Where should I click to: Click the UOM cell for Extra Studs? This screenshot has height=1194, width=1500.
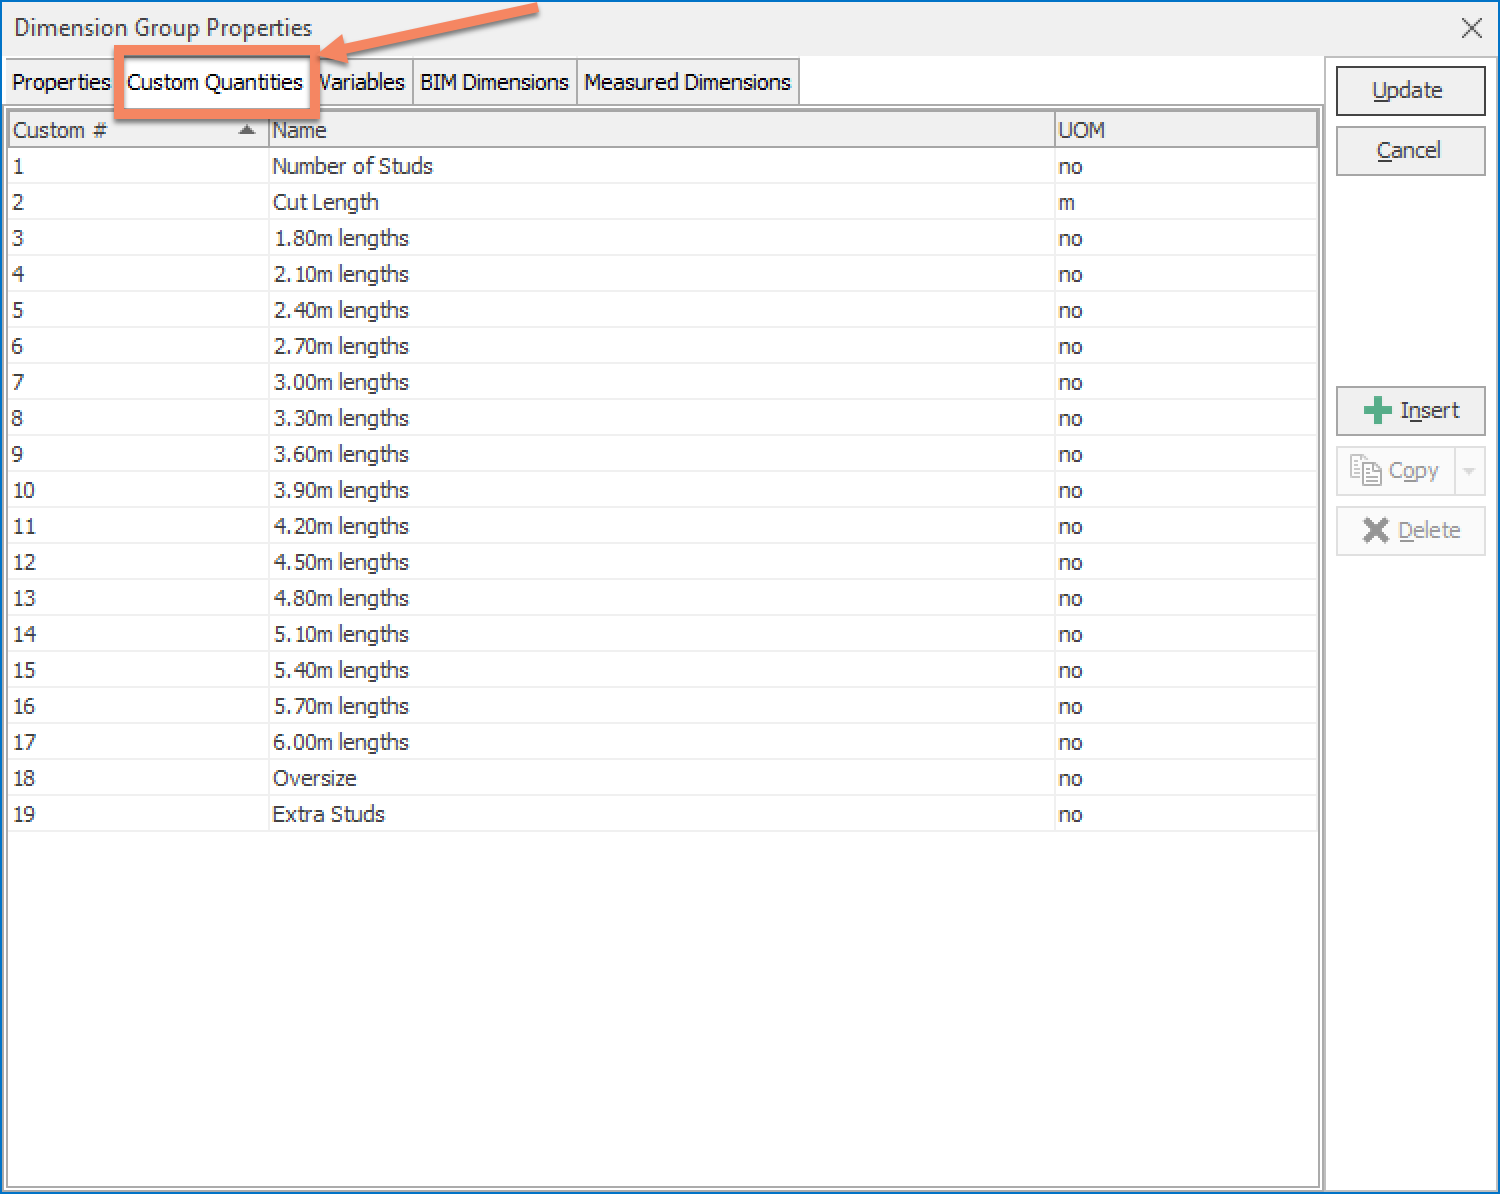click(x=1186, y=814)
